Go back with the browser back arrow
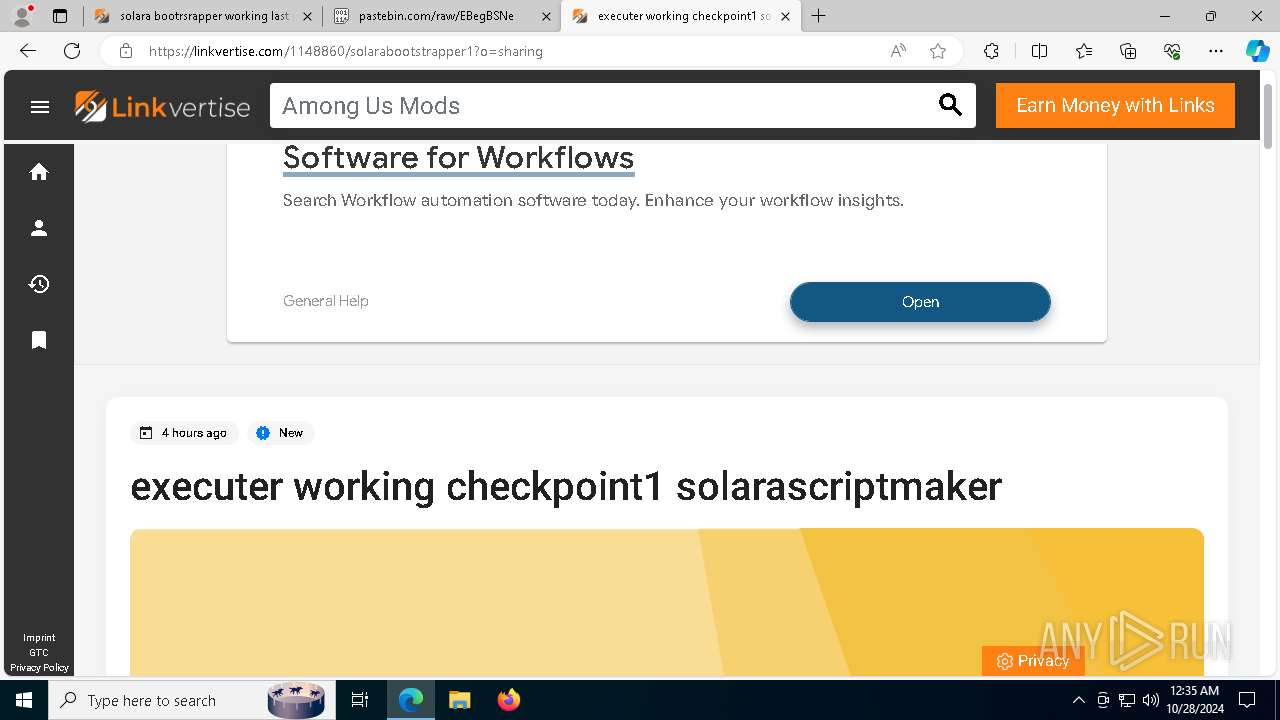The height and width of the screenshot is (720, 1280). (28, 51)
